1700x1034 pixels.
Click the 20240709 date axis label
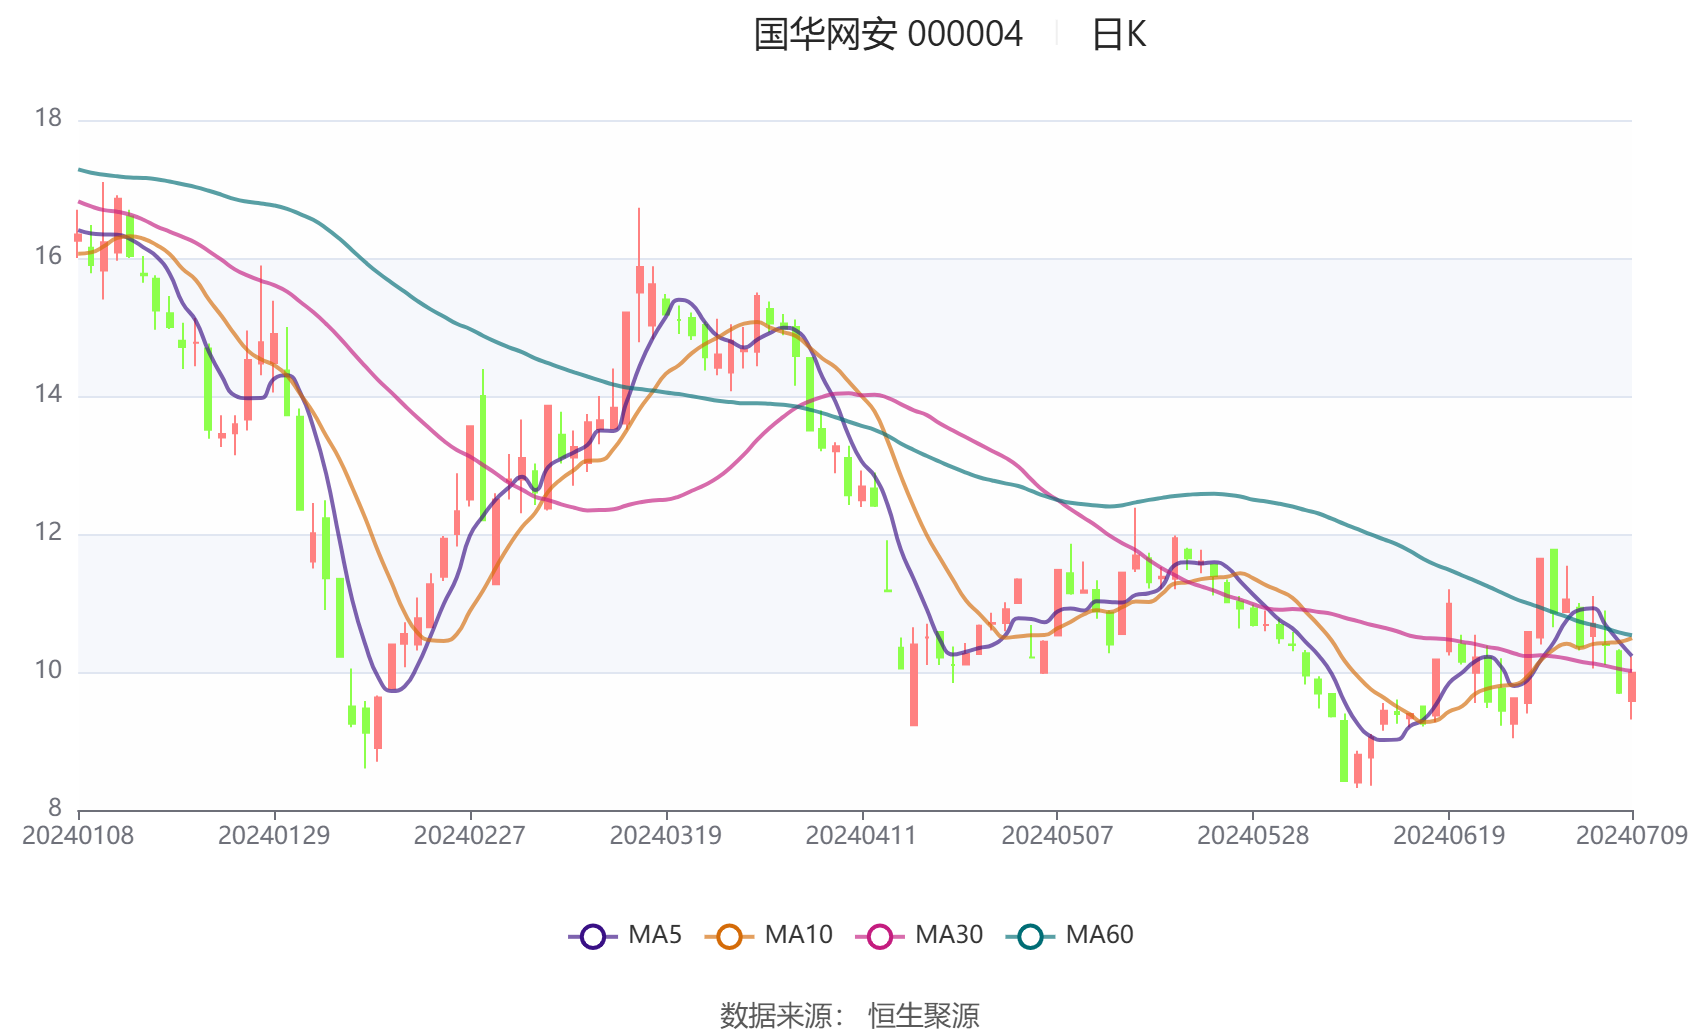point(1632,836)
